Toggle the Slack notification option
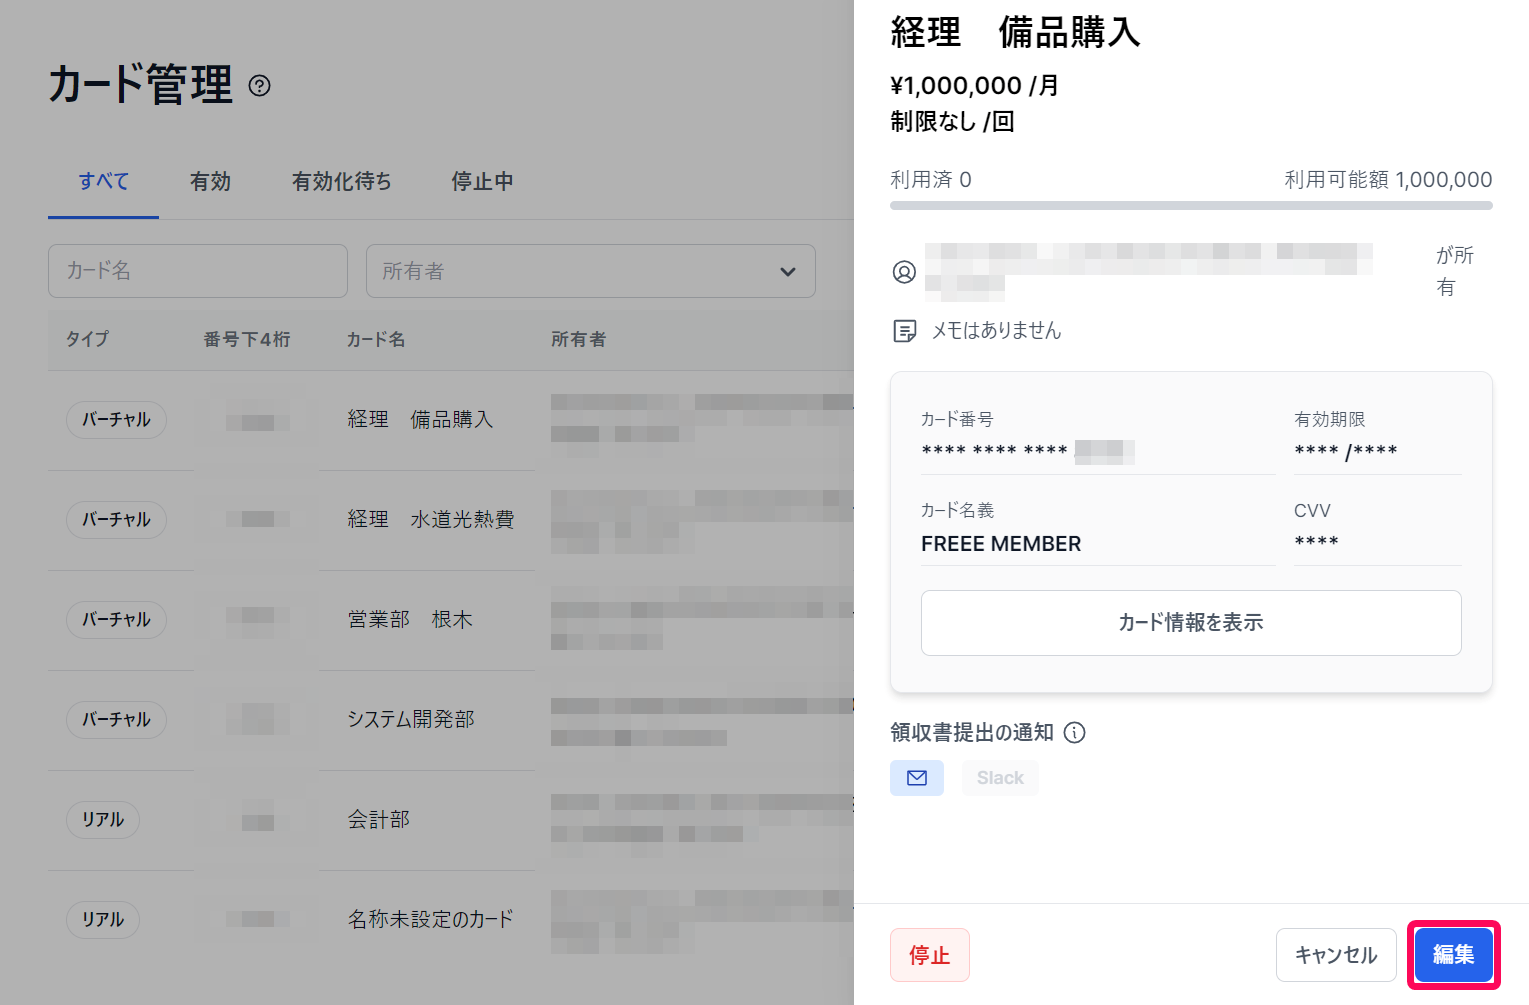Viewport: 1529px width, 1005px height. click(1000, 778)
